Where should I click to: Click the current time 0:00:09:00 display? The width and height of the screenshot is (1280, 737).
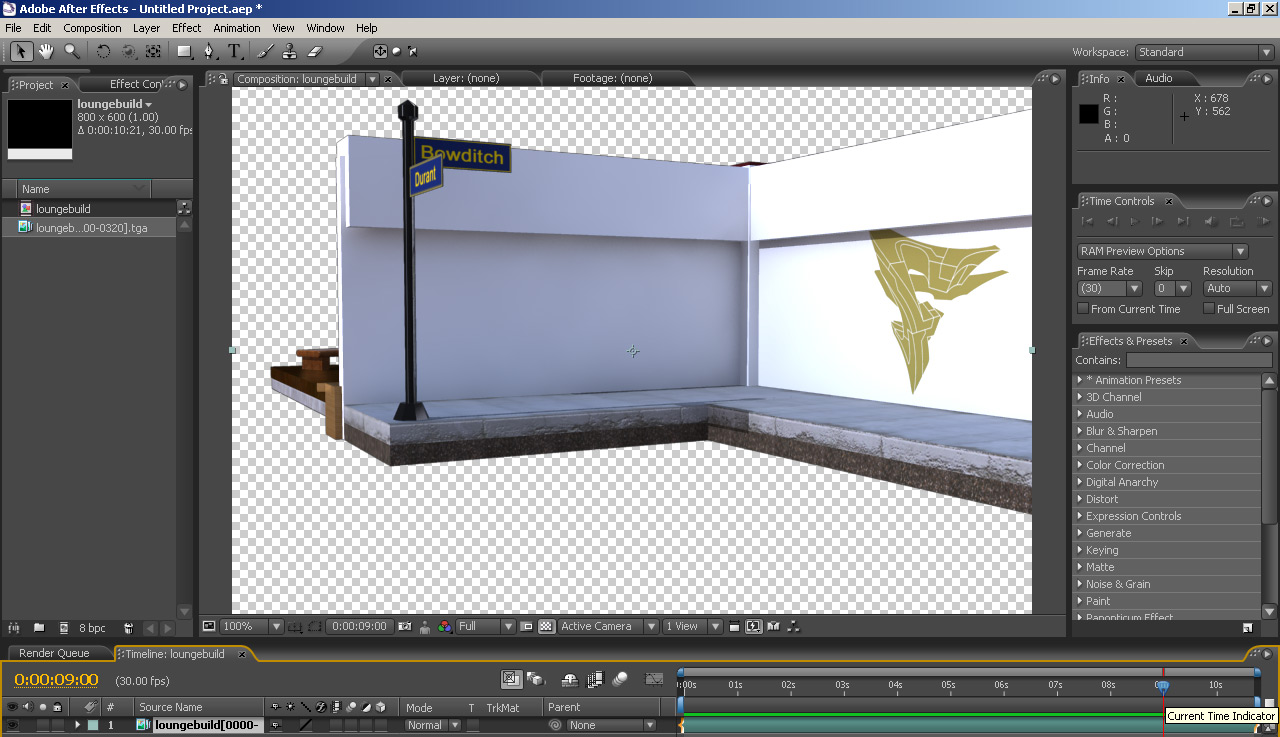click(56, 680)
